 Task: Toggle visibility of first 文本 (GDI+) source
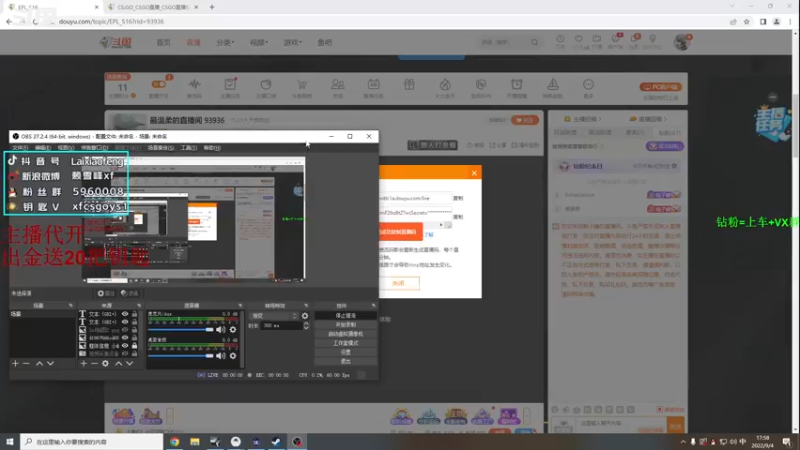(125, 314)
